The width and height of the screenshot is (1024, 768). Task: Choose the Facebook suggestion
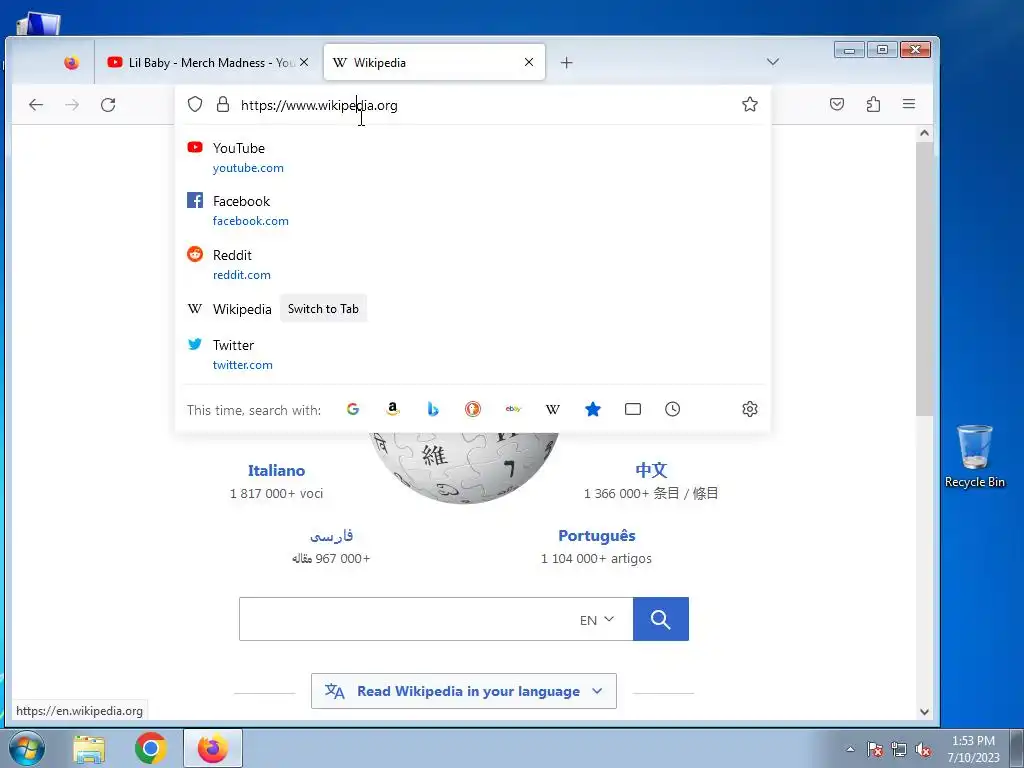(473, 210)
